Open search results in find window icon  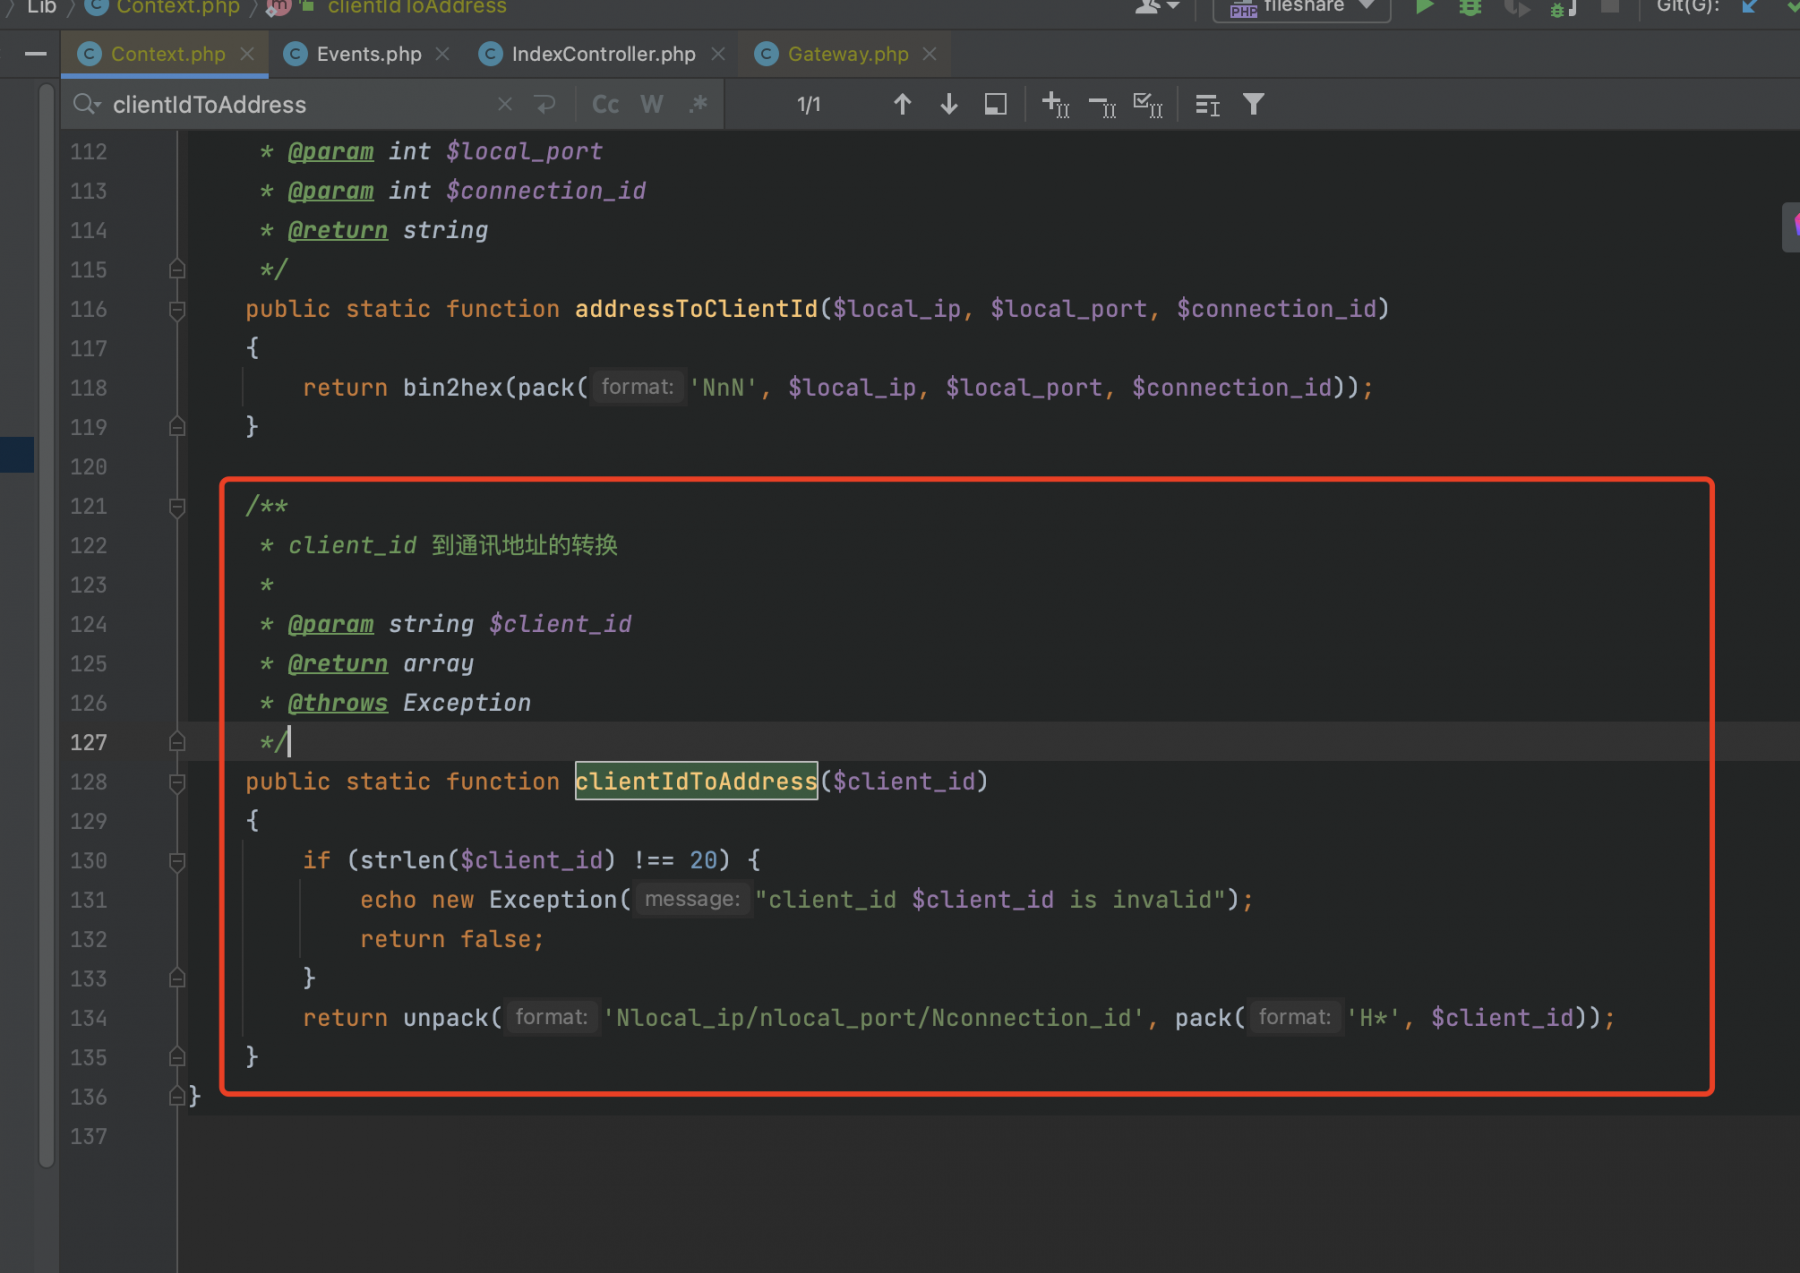click(x=996, y=104)
